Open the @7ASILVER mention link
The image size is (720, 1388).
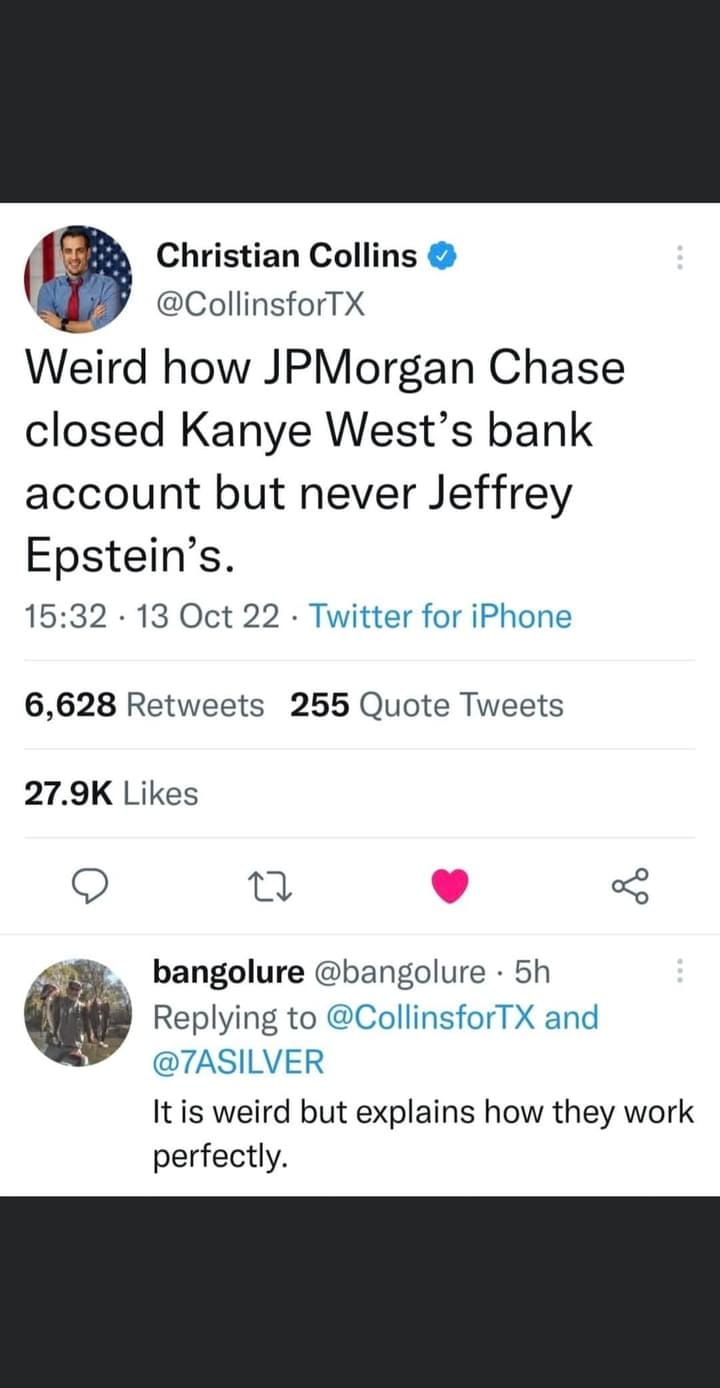coord(238,1062)
